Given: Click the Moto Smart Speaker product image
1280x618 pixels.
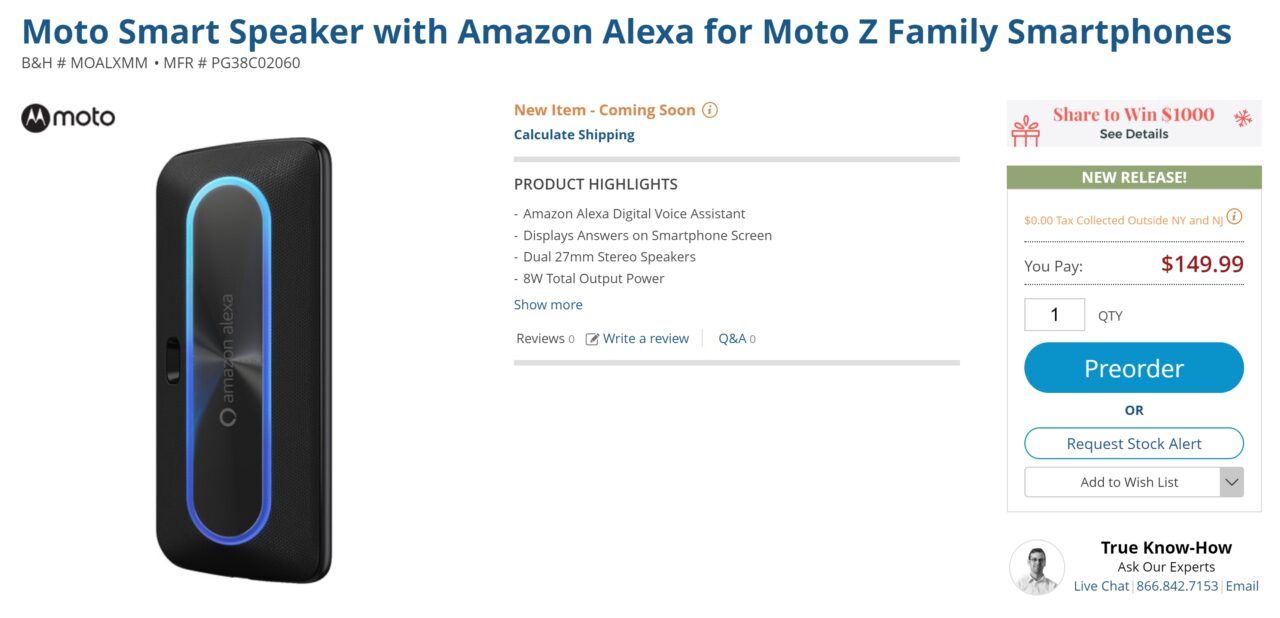Looking at the screenshot, I should [x=243, y=360].
